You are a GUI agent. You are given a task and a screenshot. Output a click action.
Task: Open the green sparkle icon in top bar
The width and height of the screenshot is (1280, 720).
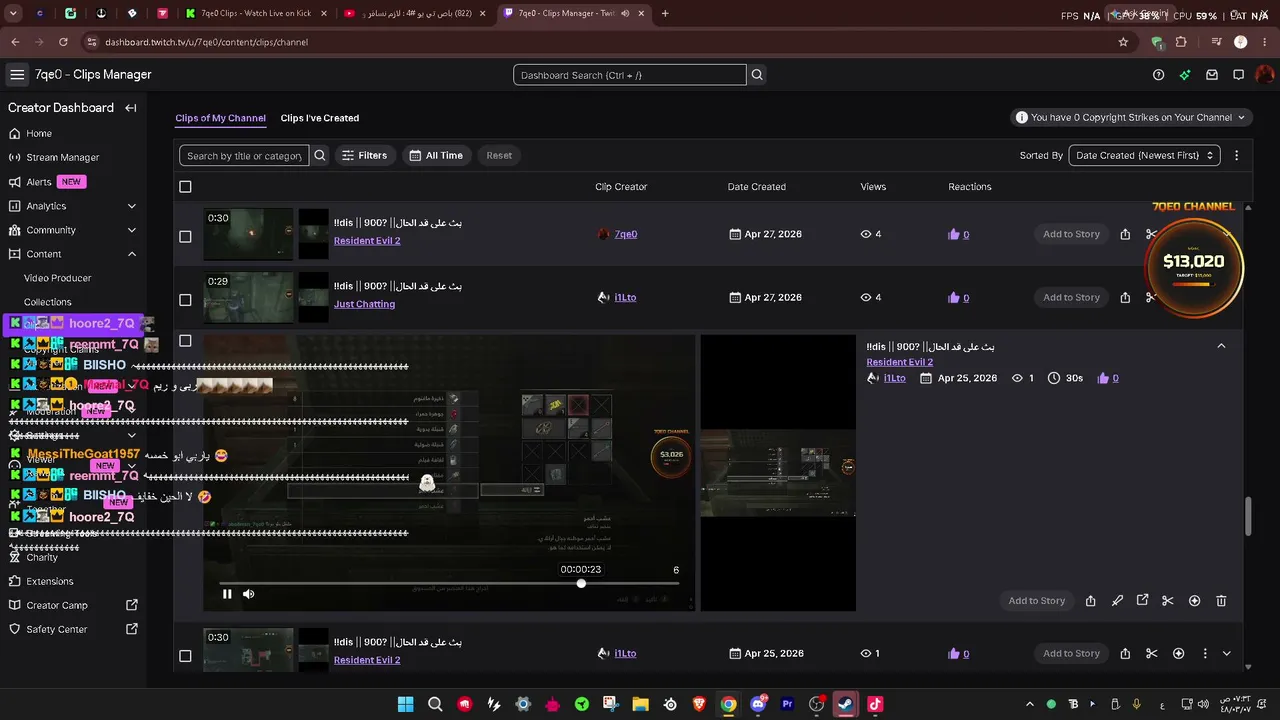1185,75
